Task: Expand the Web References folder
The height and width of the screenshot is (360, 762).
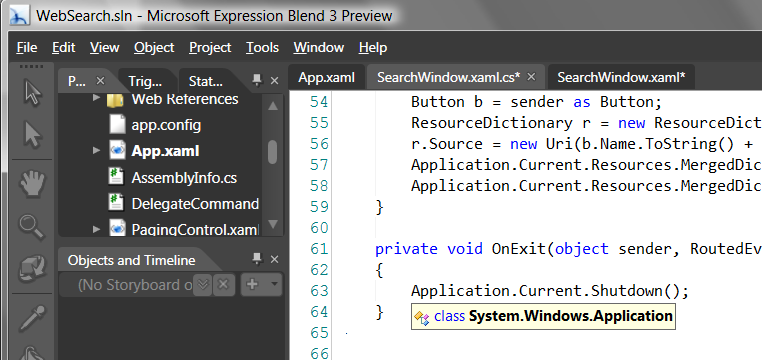Action: 96,99
